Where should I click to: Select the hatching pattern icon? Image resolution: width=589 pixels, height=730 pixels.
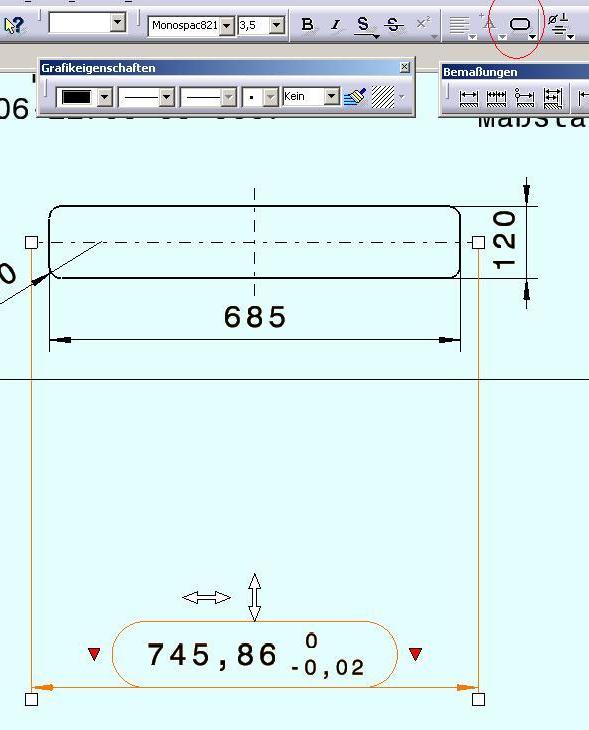[x=383, y=97]
